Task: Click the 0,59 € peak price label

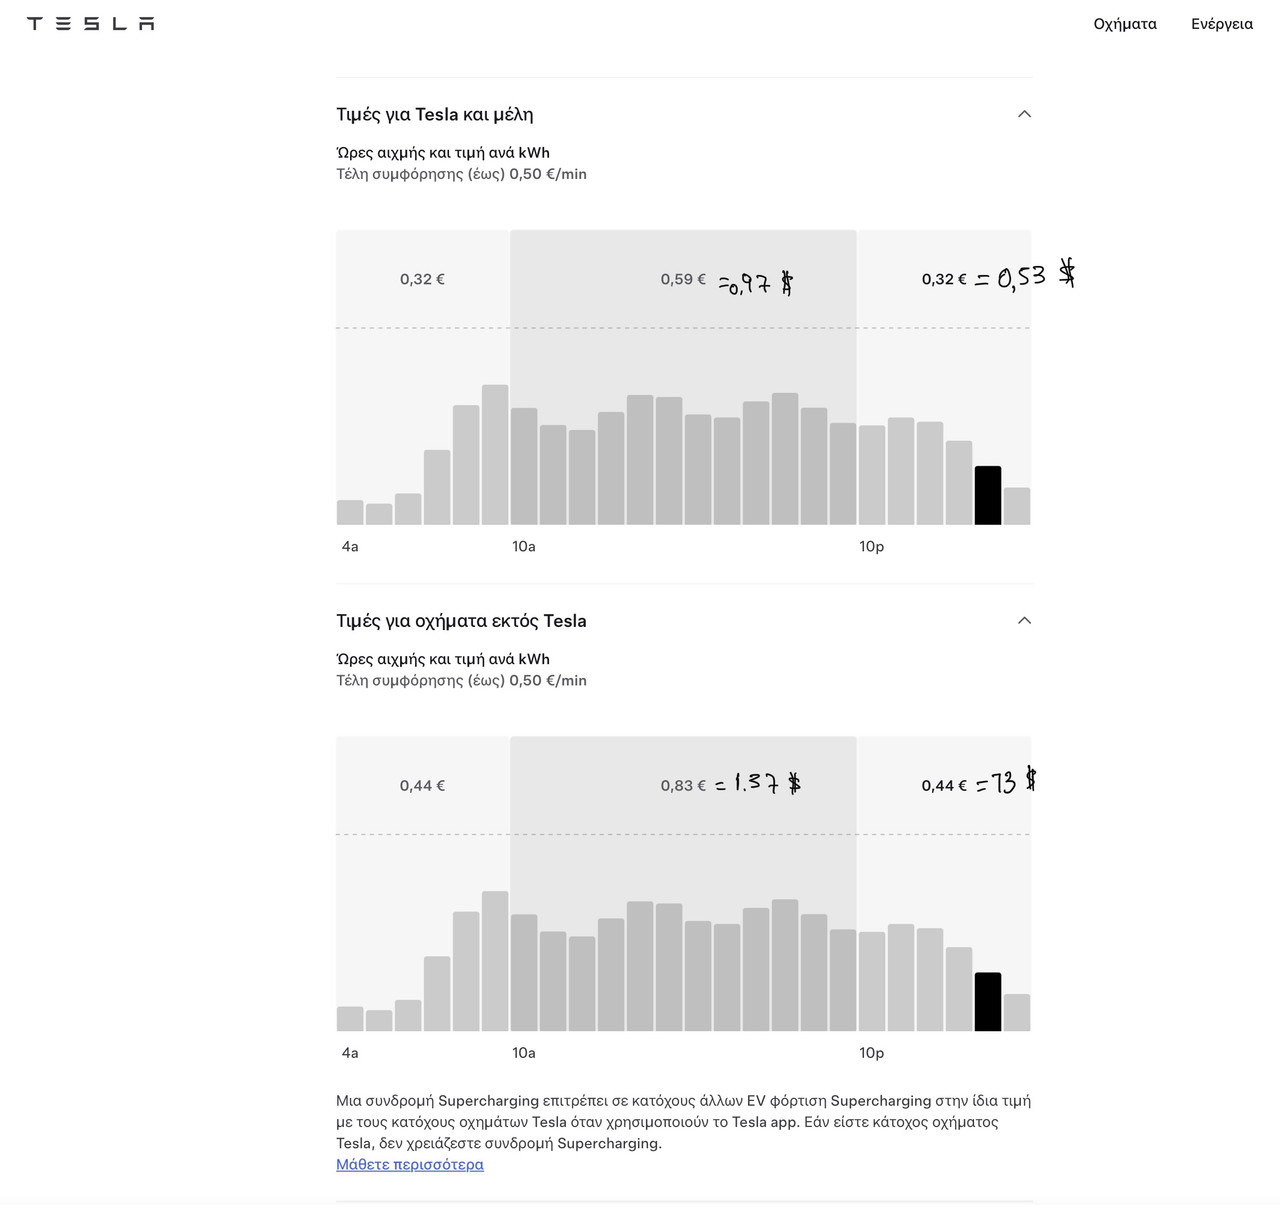Action: click(683, 279)
